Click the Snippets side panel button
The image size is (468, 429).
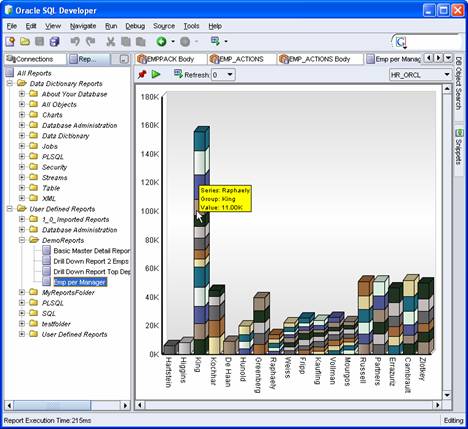[459, 147]
